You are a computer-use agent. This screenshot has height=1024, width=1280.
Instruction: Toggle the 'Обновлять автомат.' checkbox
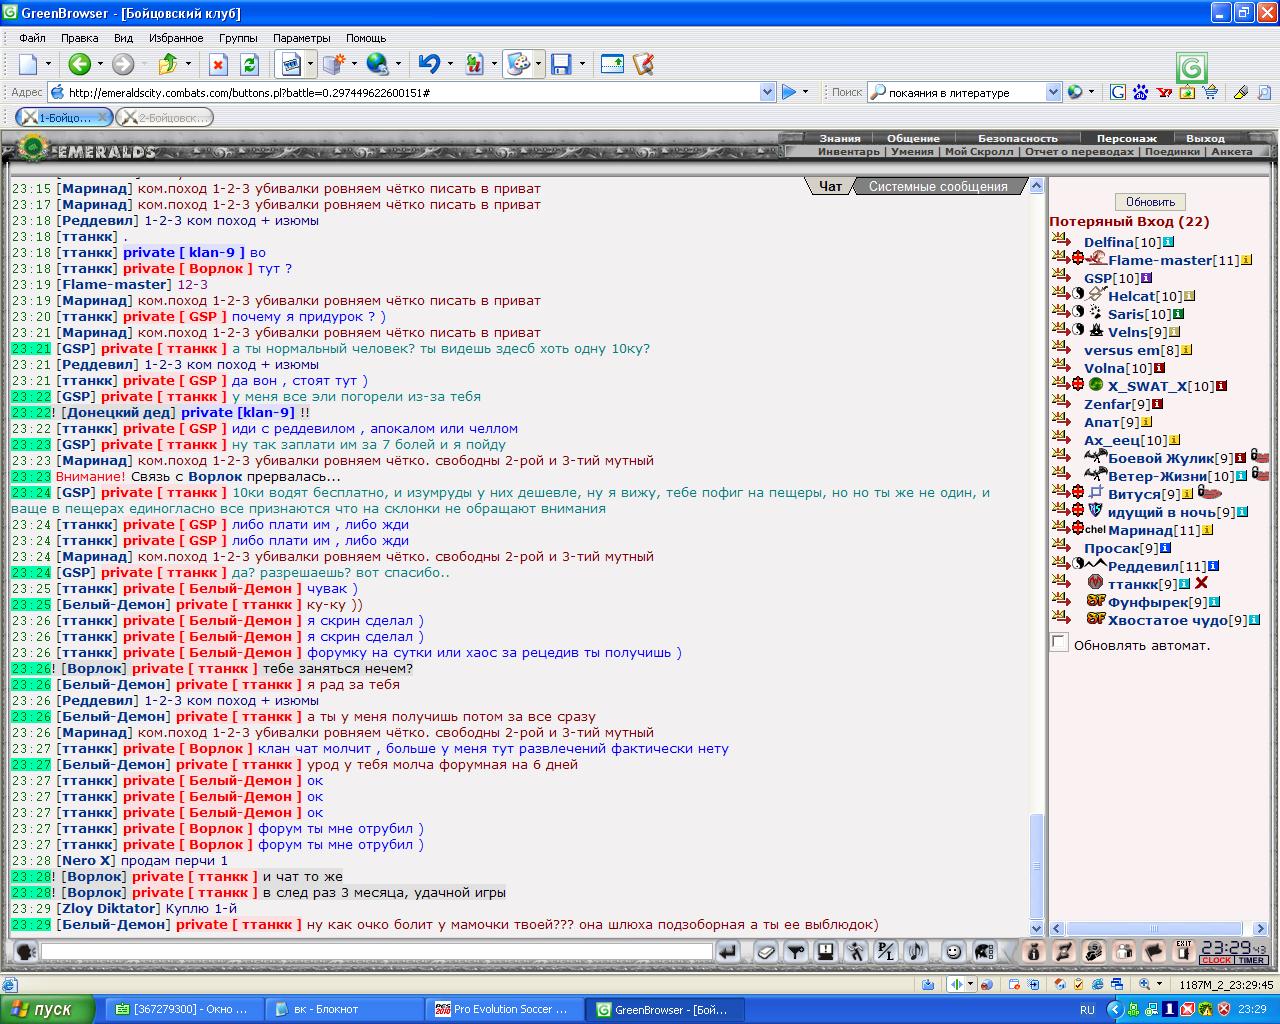pyautogui.click(x=1059, y=643)
